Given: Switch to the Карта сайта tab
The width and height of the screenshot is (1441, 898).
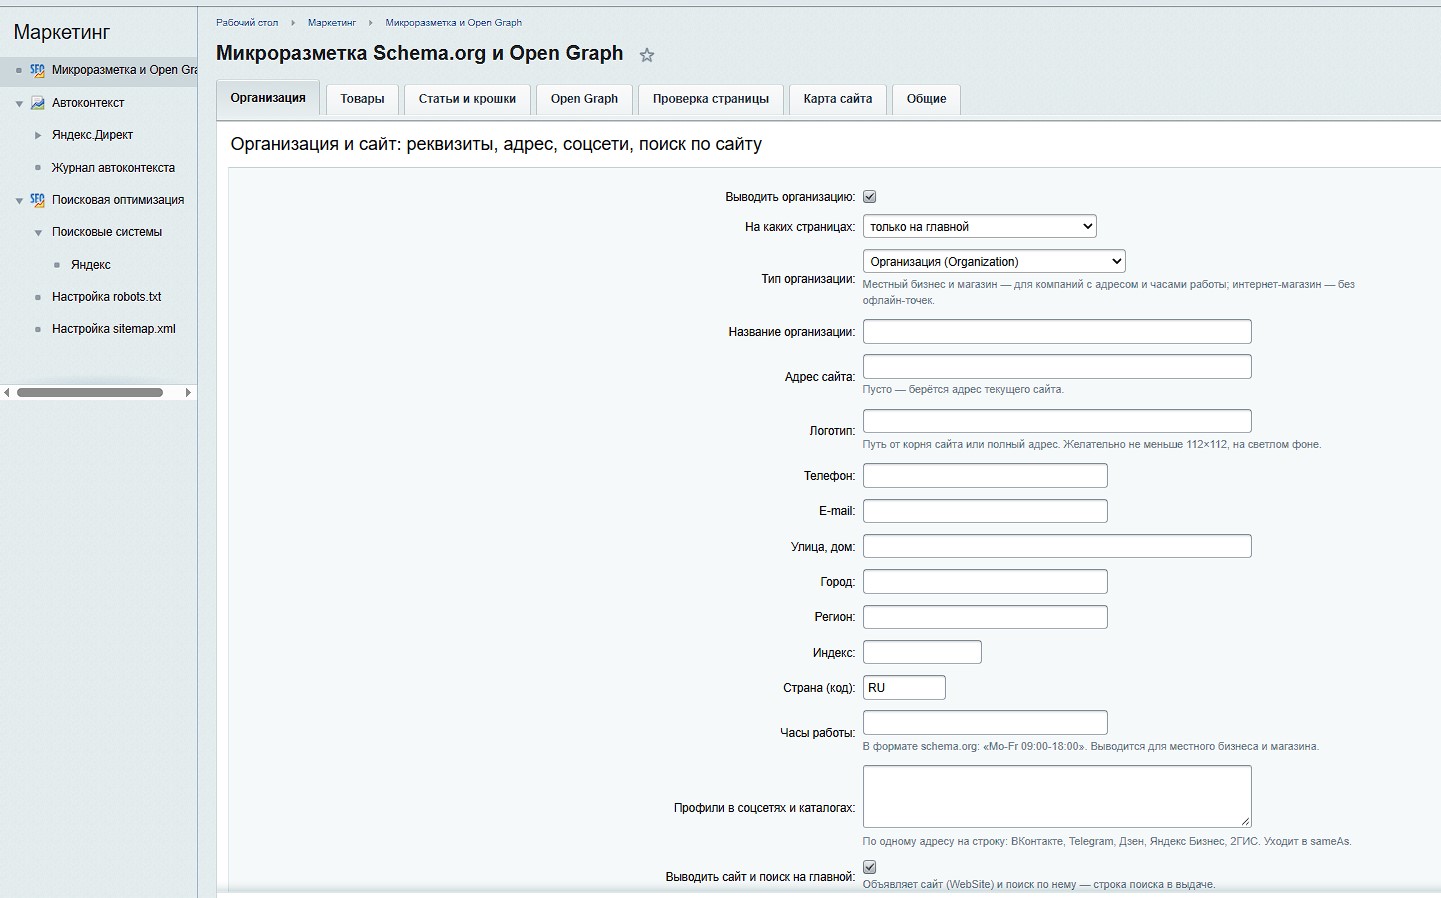Looking at the screenshot, I should (838, 99).
